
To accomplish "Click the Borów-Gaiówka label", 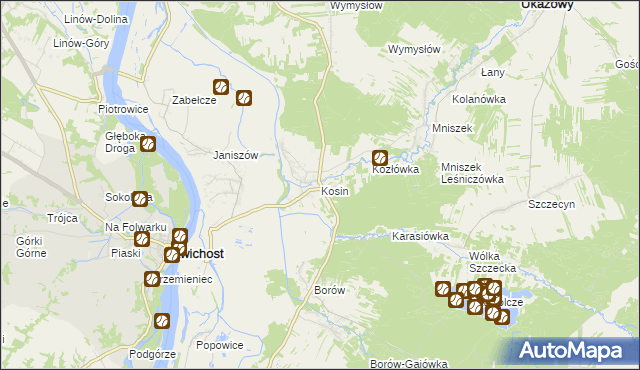I will pos(409,363).
